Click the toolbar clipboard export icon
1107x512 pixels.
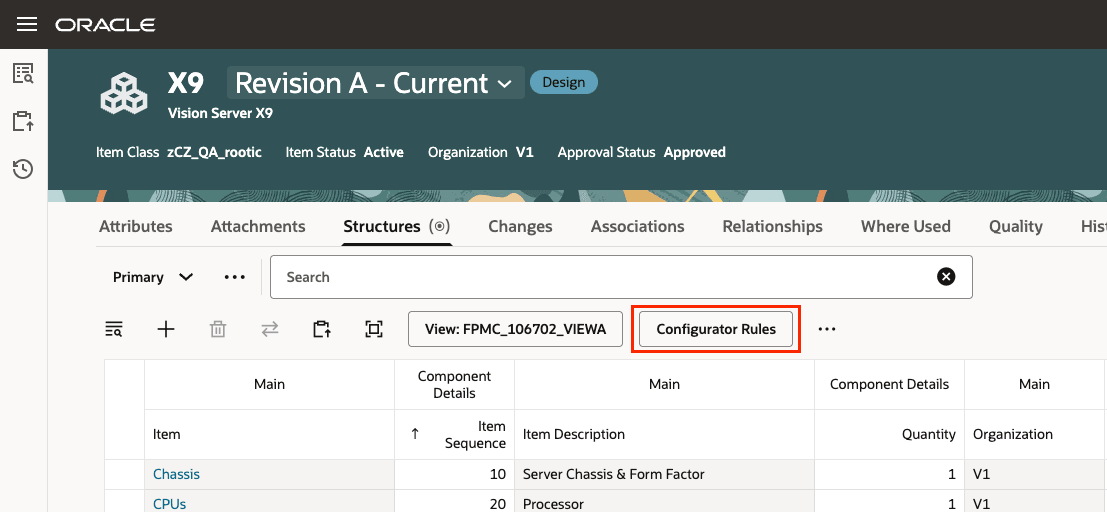pos(322,329)
